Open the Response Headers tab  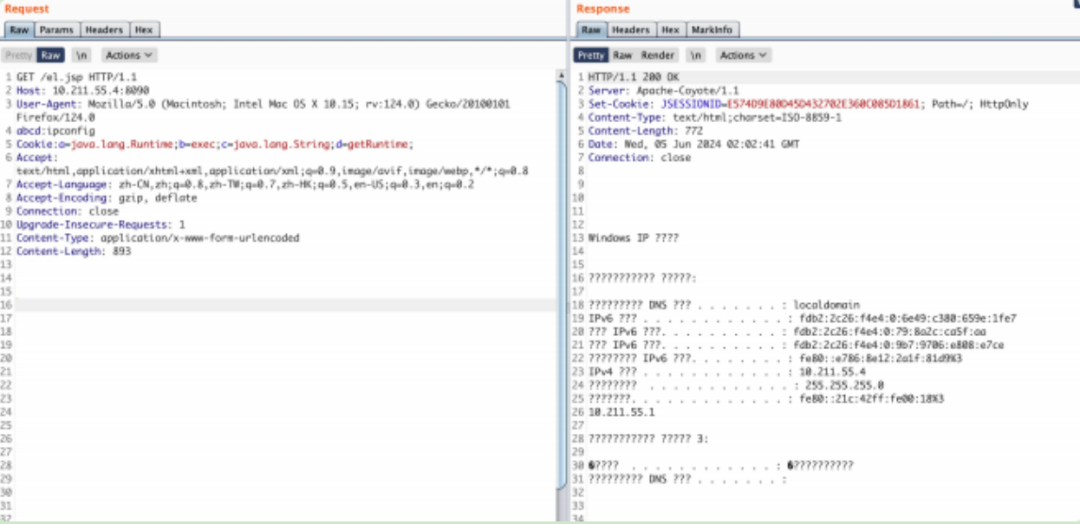click(630, 30)
